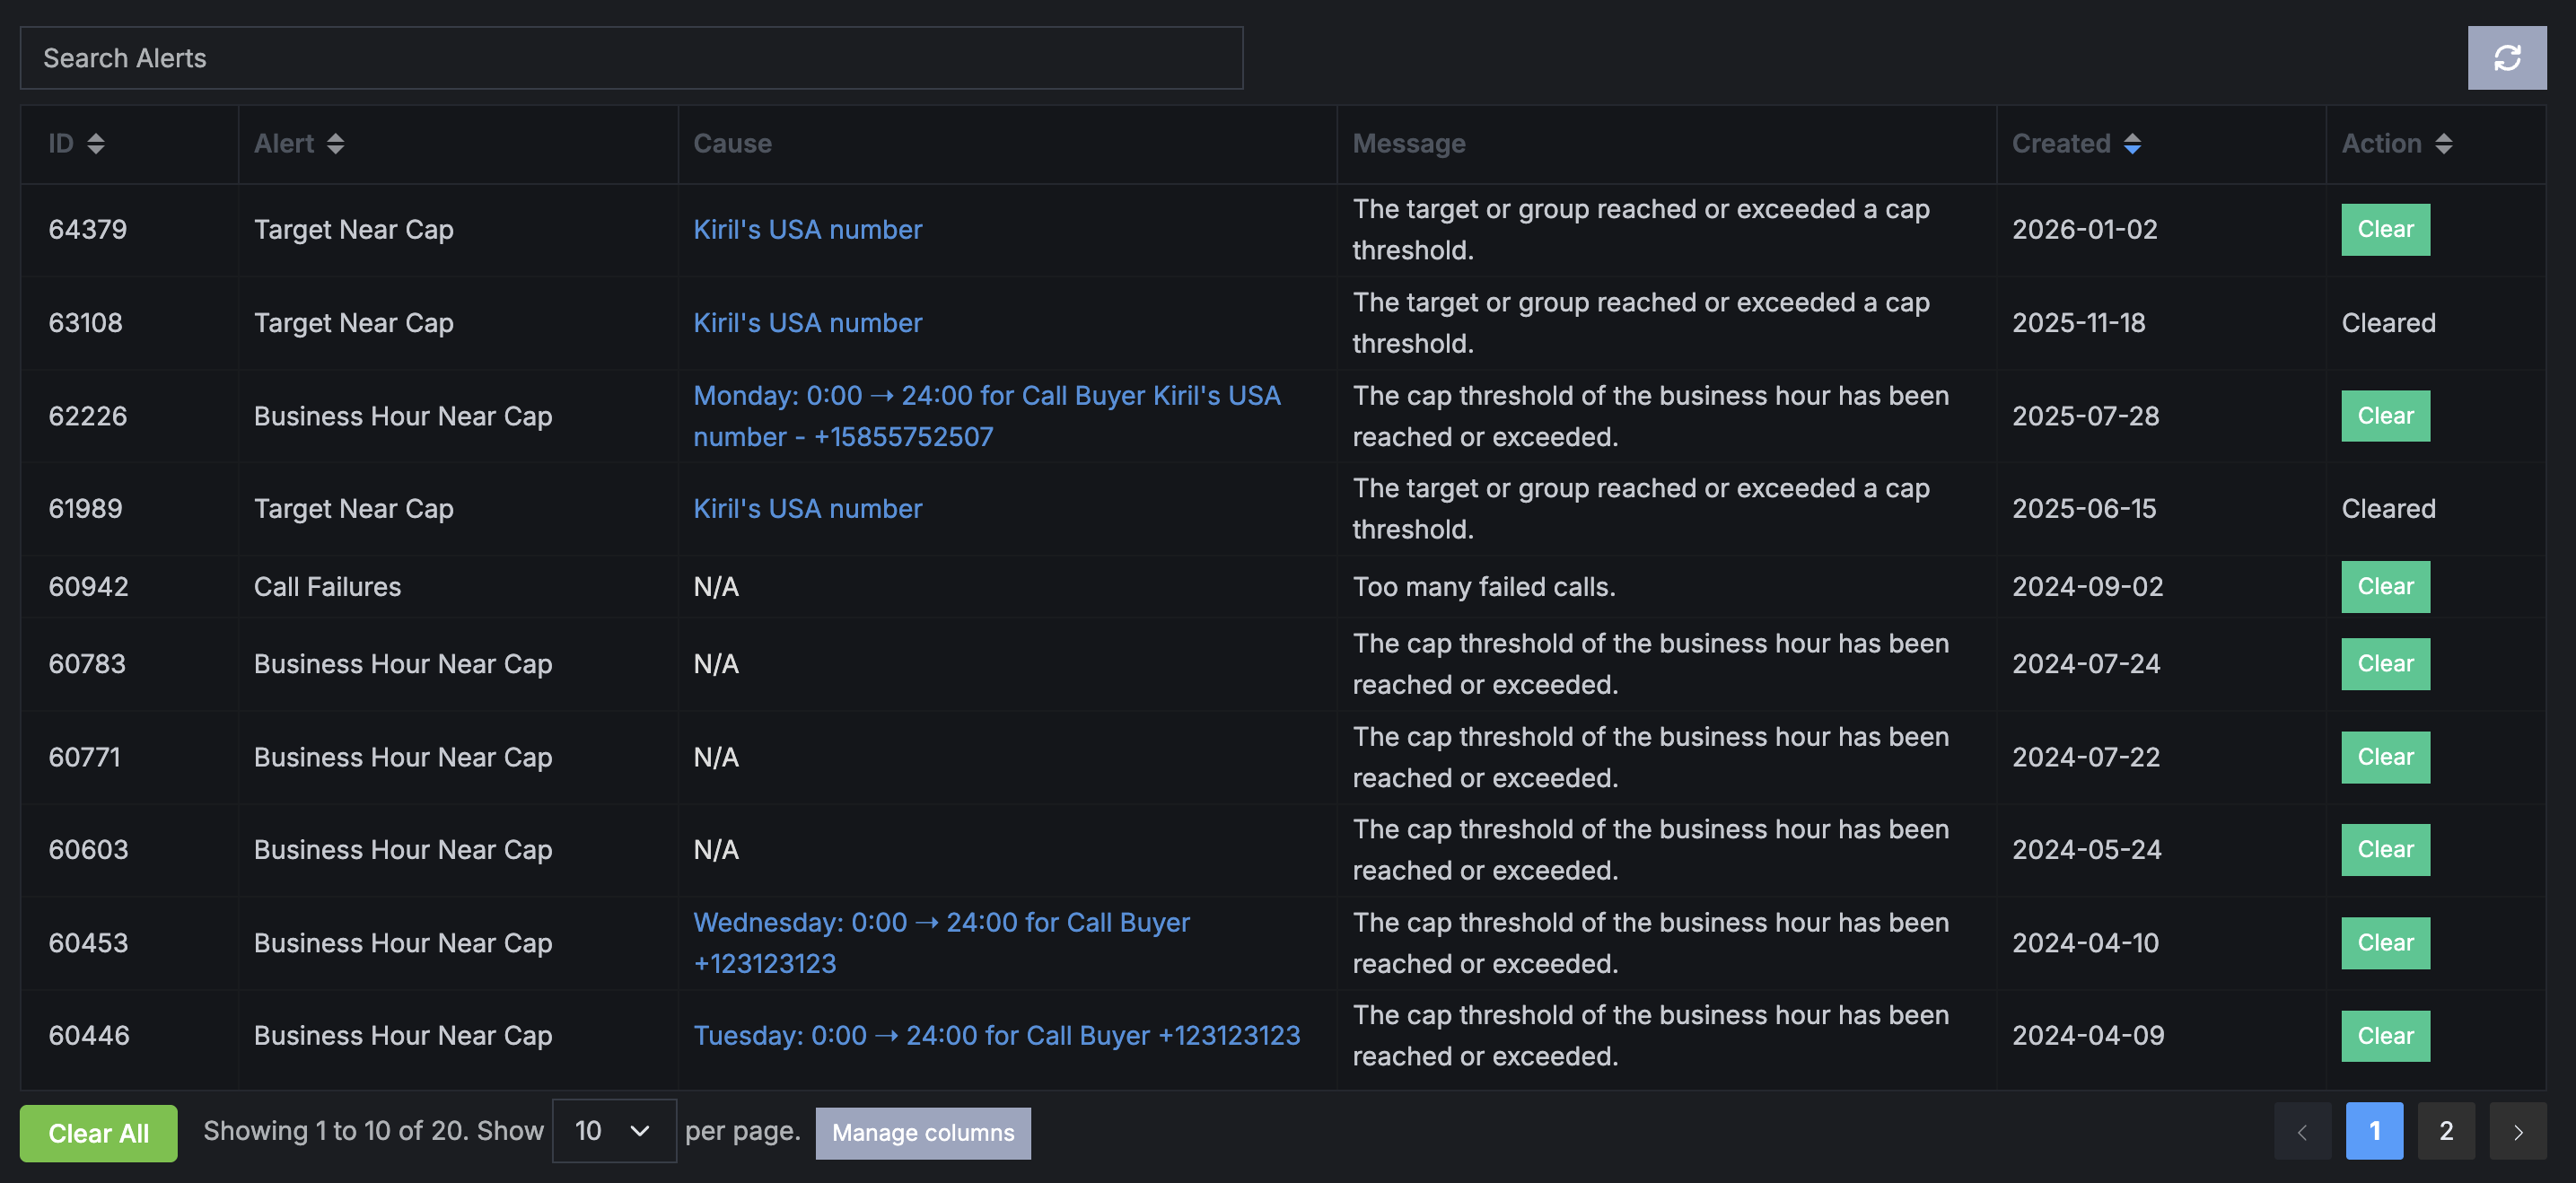
Task: Open page 2 of alerts
Action: [x=2445, y=1131]
